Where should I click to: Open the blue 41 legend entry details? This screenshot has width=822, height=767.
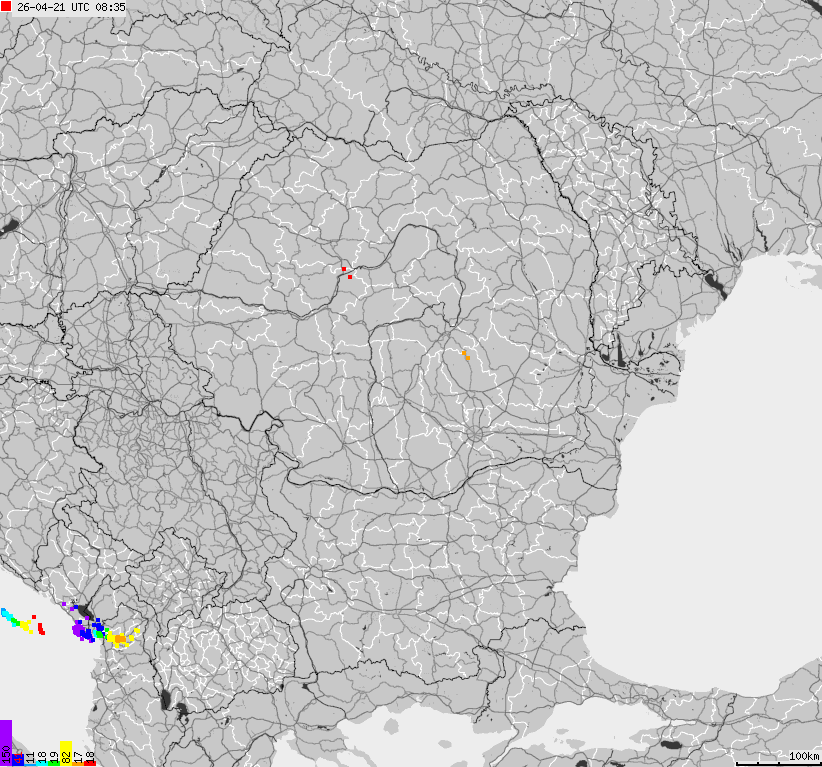[17, 758]
